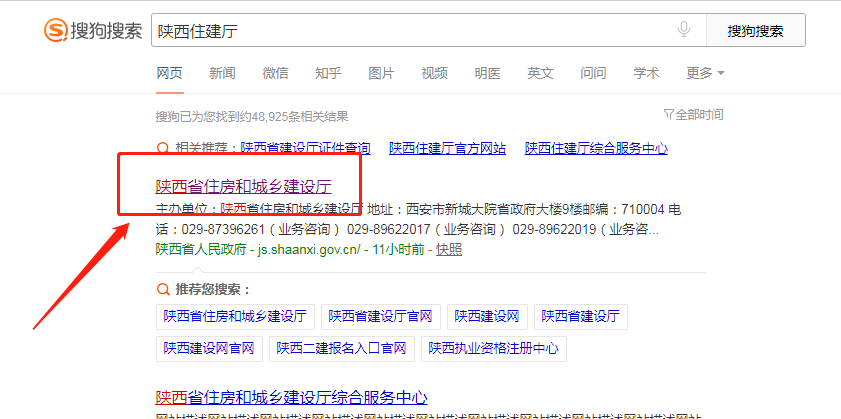Open related link 陕西省建设厅证件查询
Image resolution: width=841 pixels, height=419 pixels.
(x=305, y=148)
